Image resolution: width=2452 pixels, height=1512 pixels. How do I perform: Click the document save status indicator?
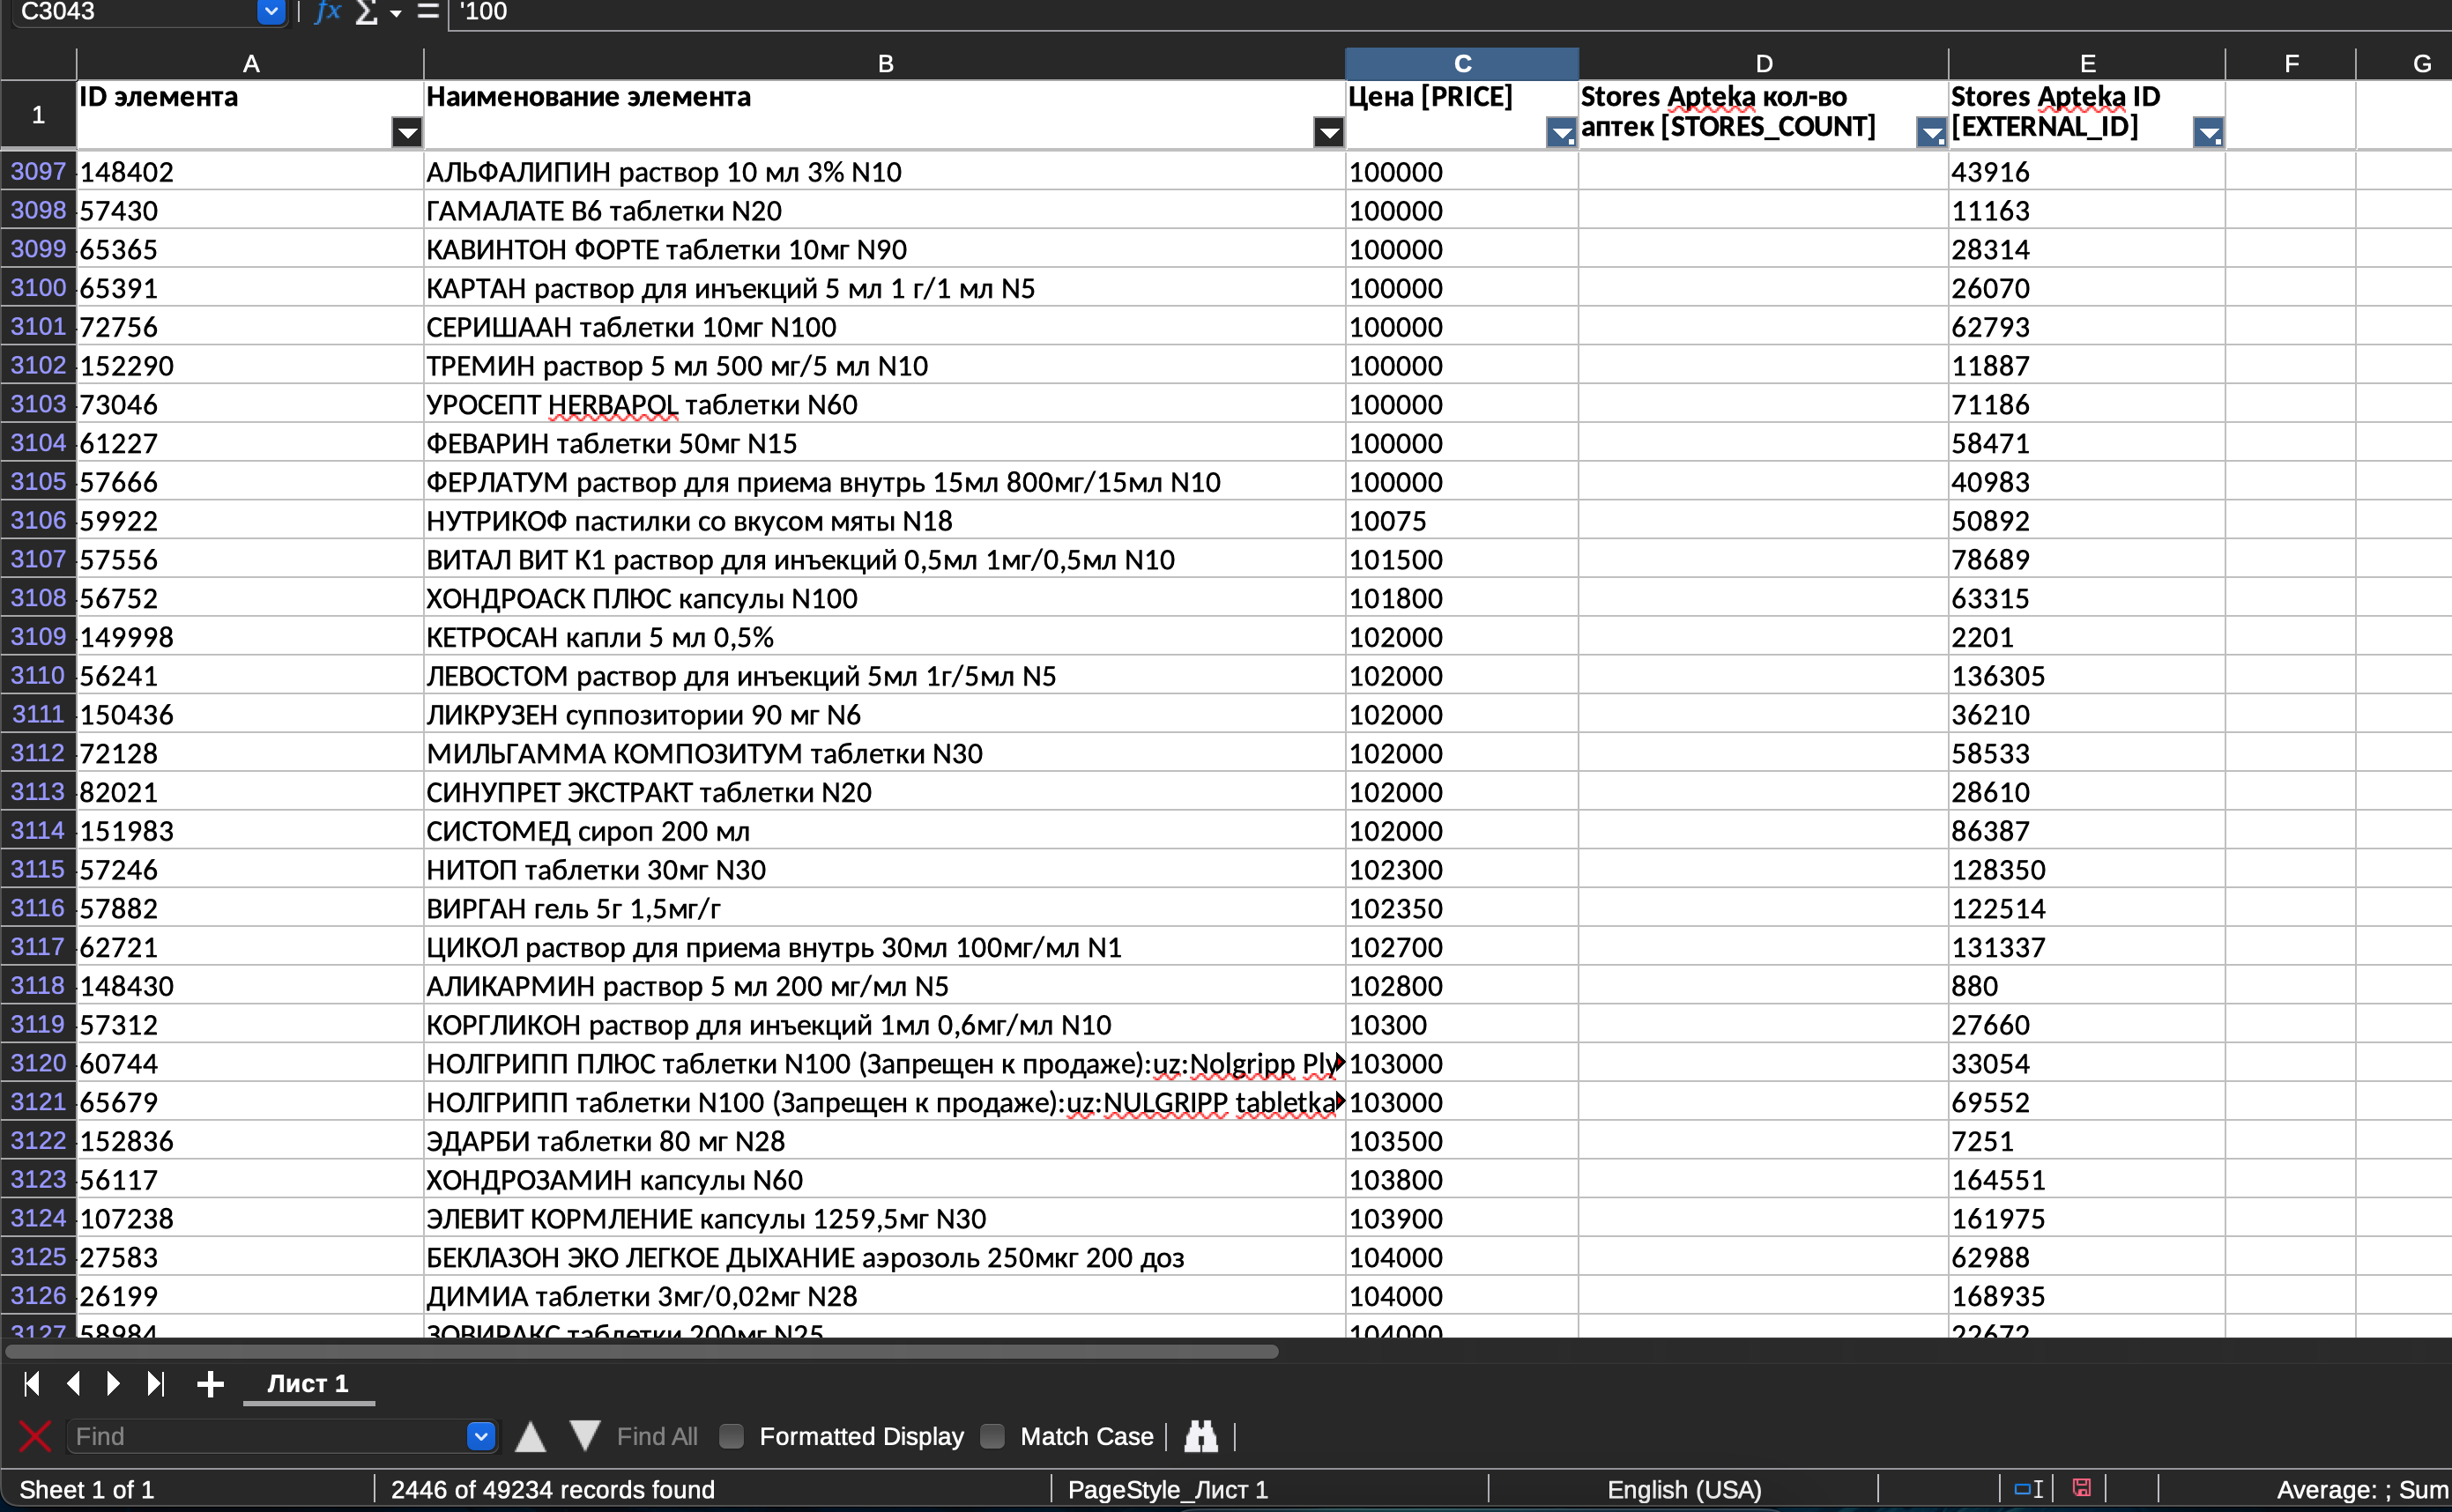coord(2082,1489)
